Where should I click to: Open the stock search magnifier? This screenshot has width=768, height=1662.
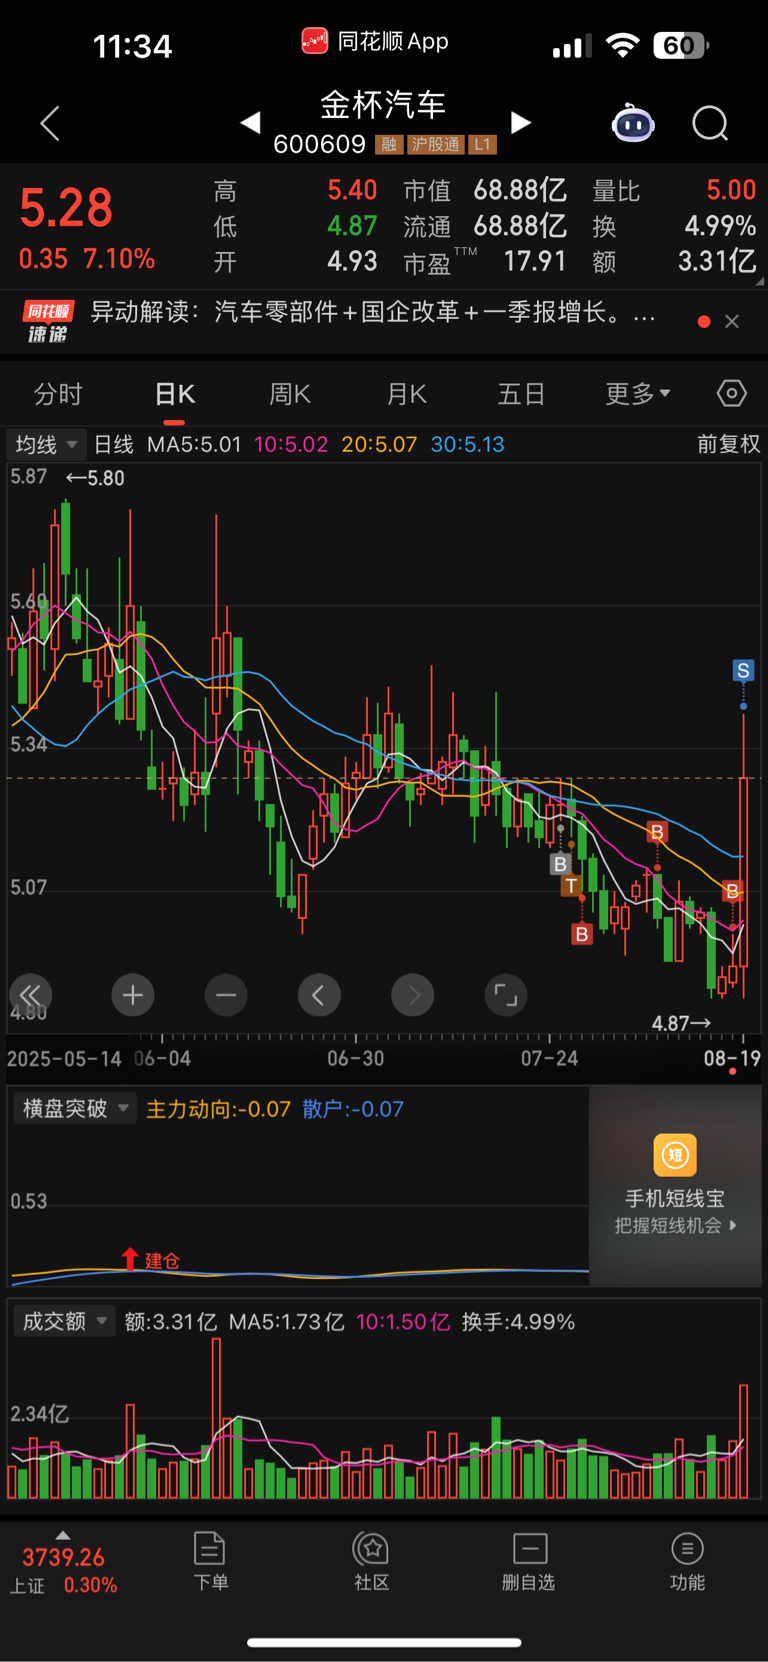[x=710, y=124]
